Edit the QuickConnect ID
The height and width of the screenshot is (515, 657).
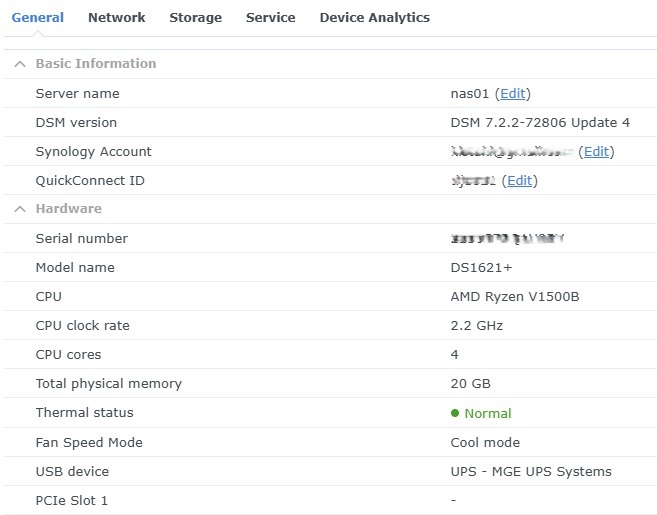point(519,181)
